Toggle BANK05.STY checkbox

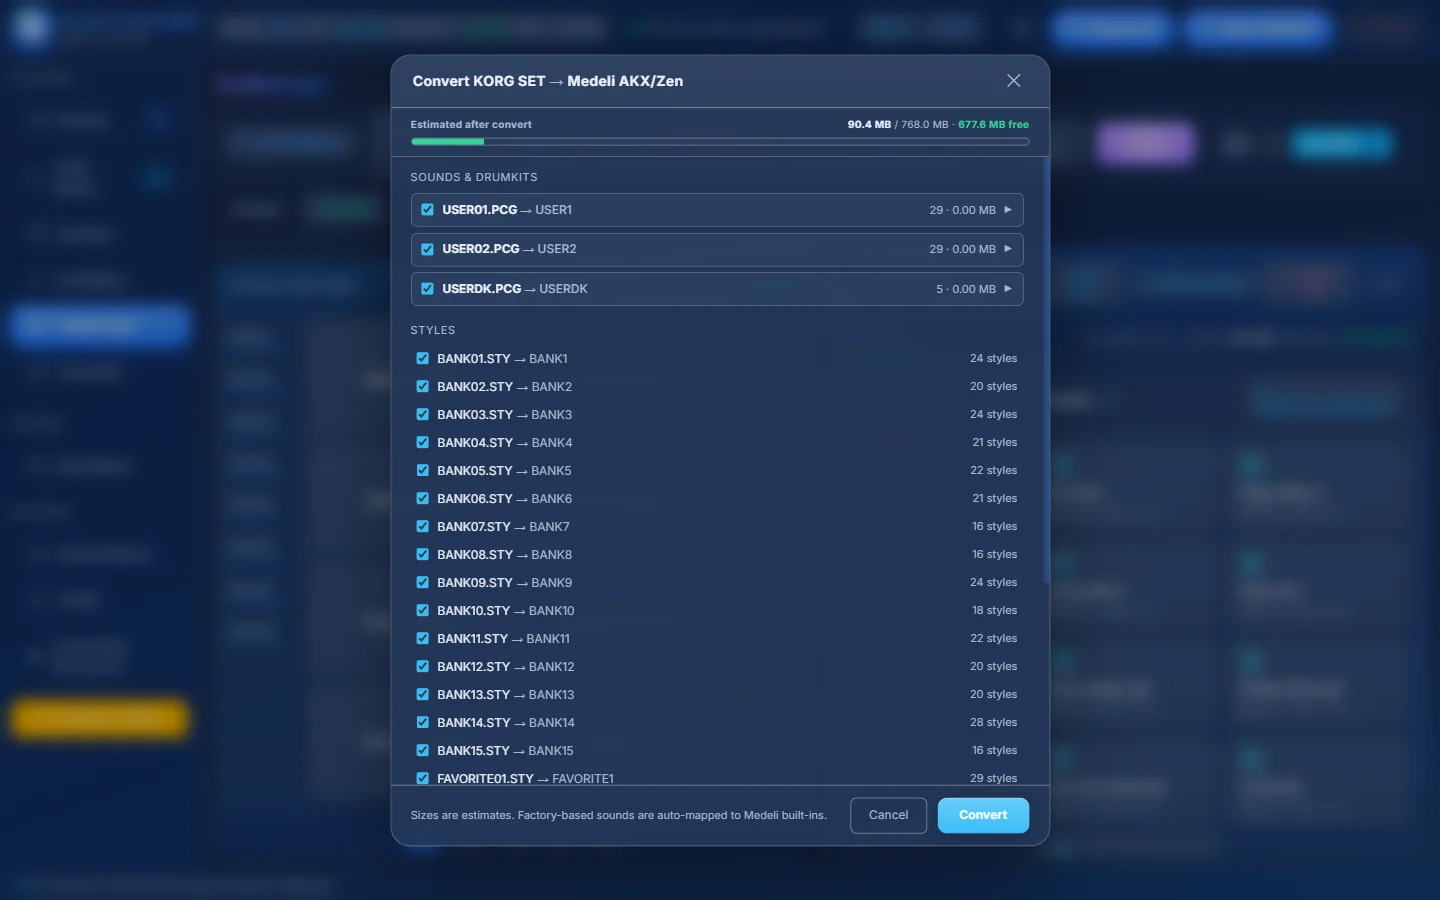tap(422, 470)
